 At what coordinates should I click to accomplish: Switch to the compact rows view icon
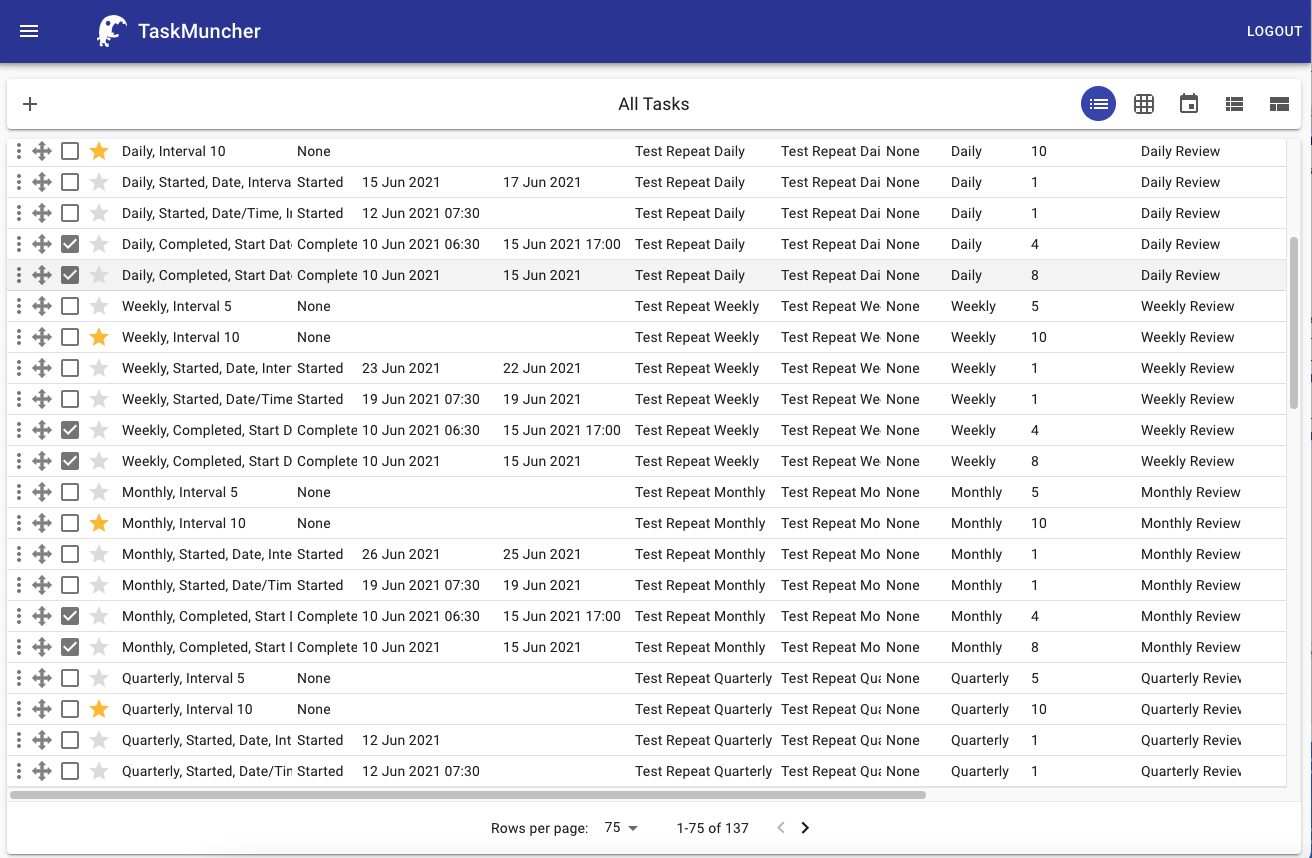[x=1234, y=104]
